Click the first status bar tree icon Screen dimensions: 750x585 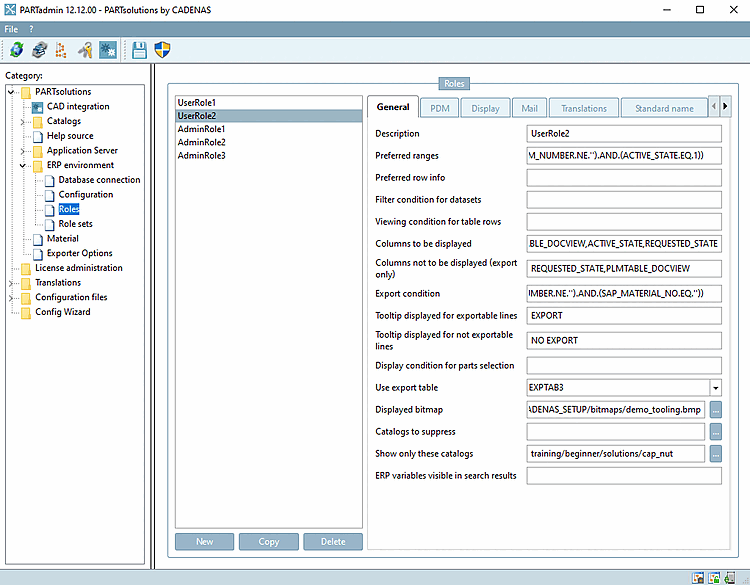tap(698, 578)
